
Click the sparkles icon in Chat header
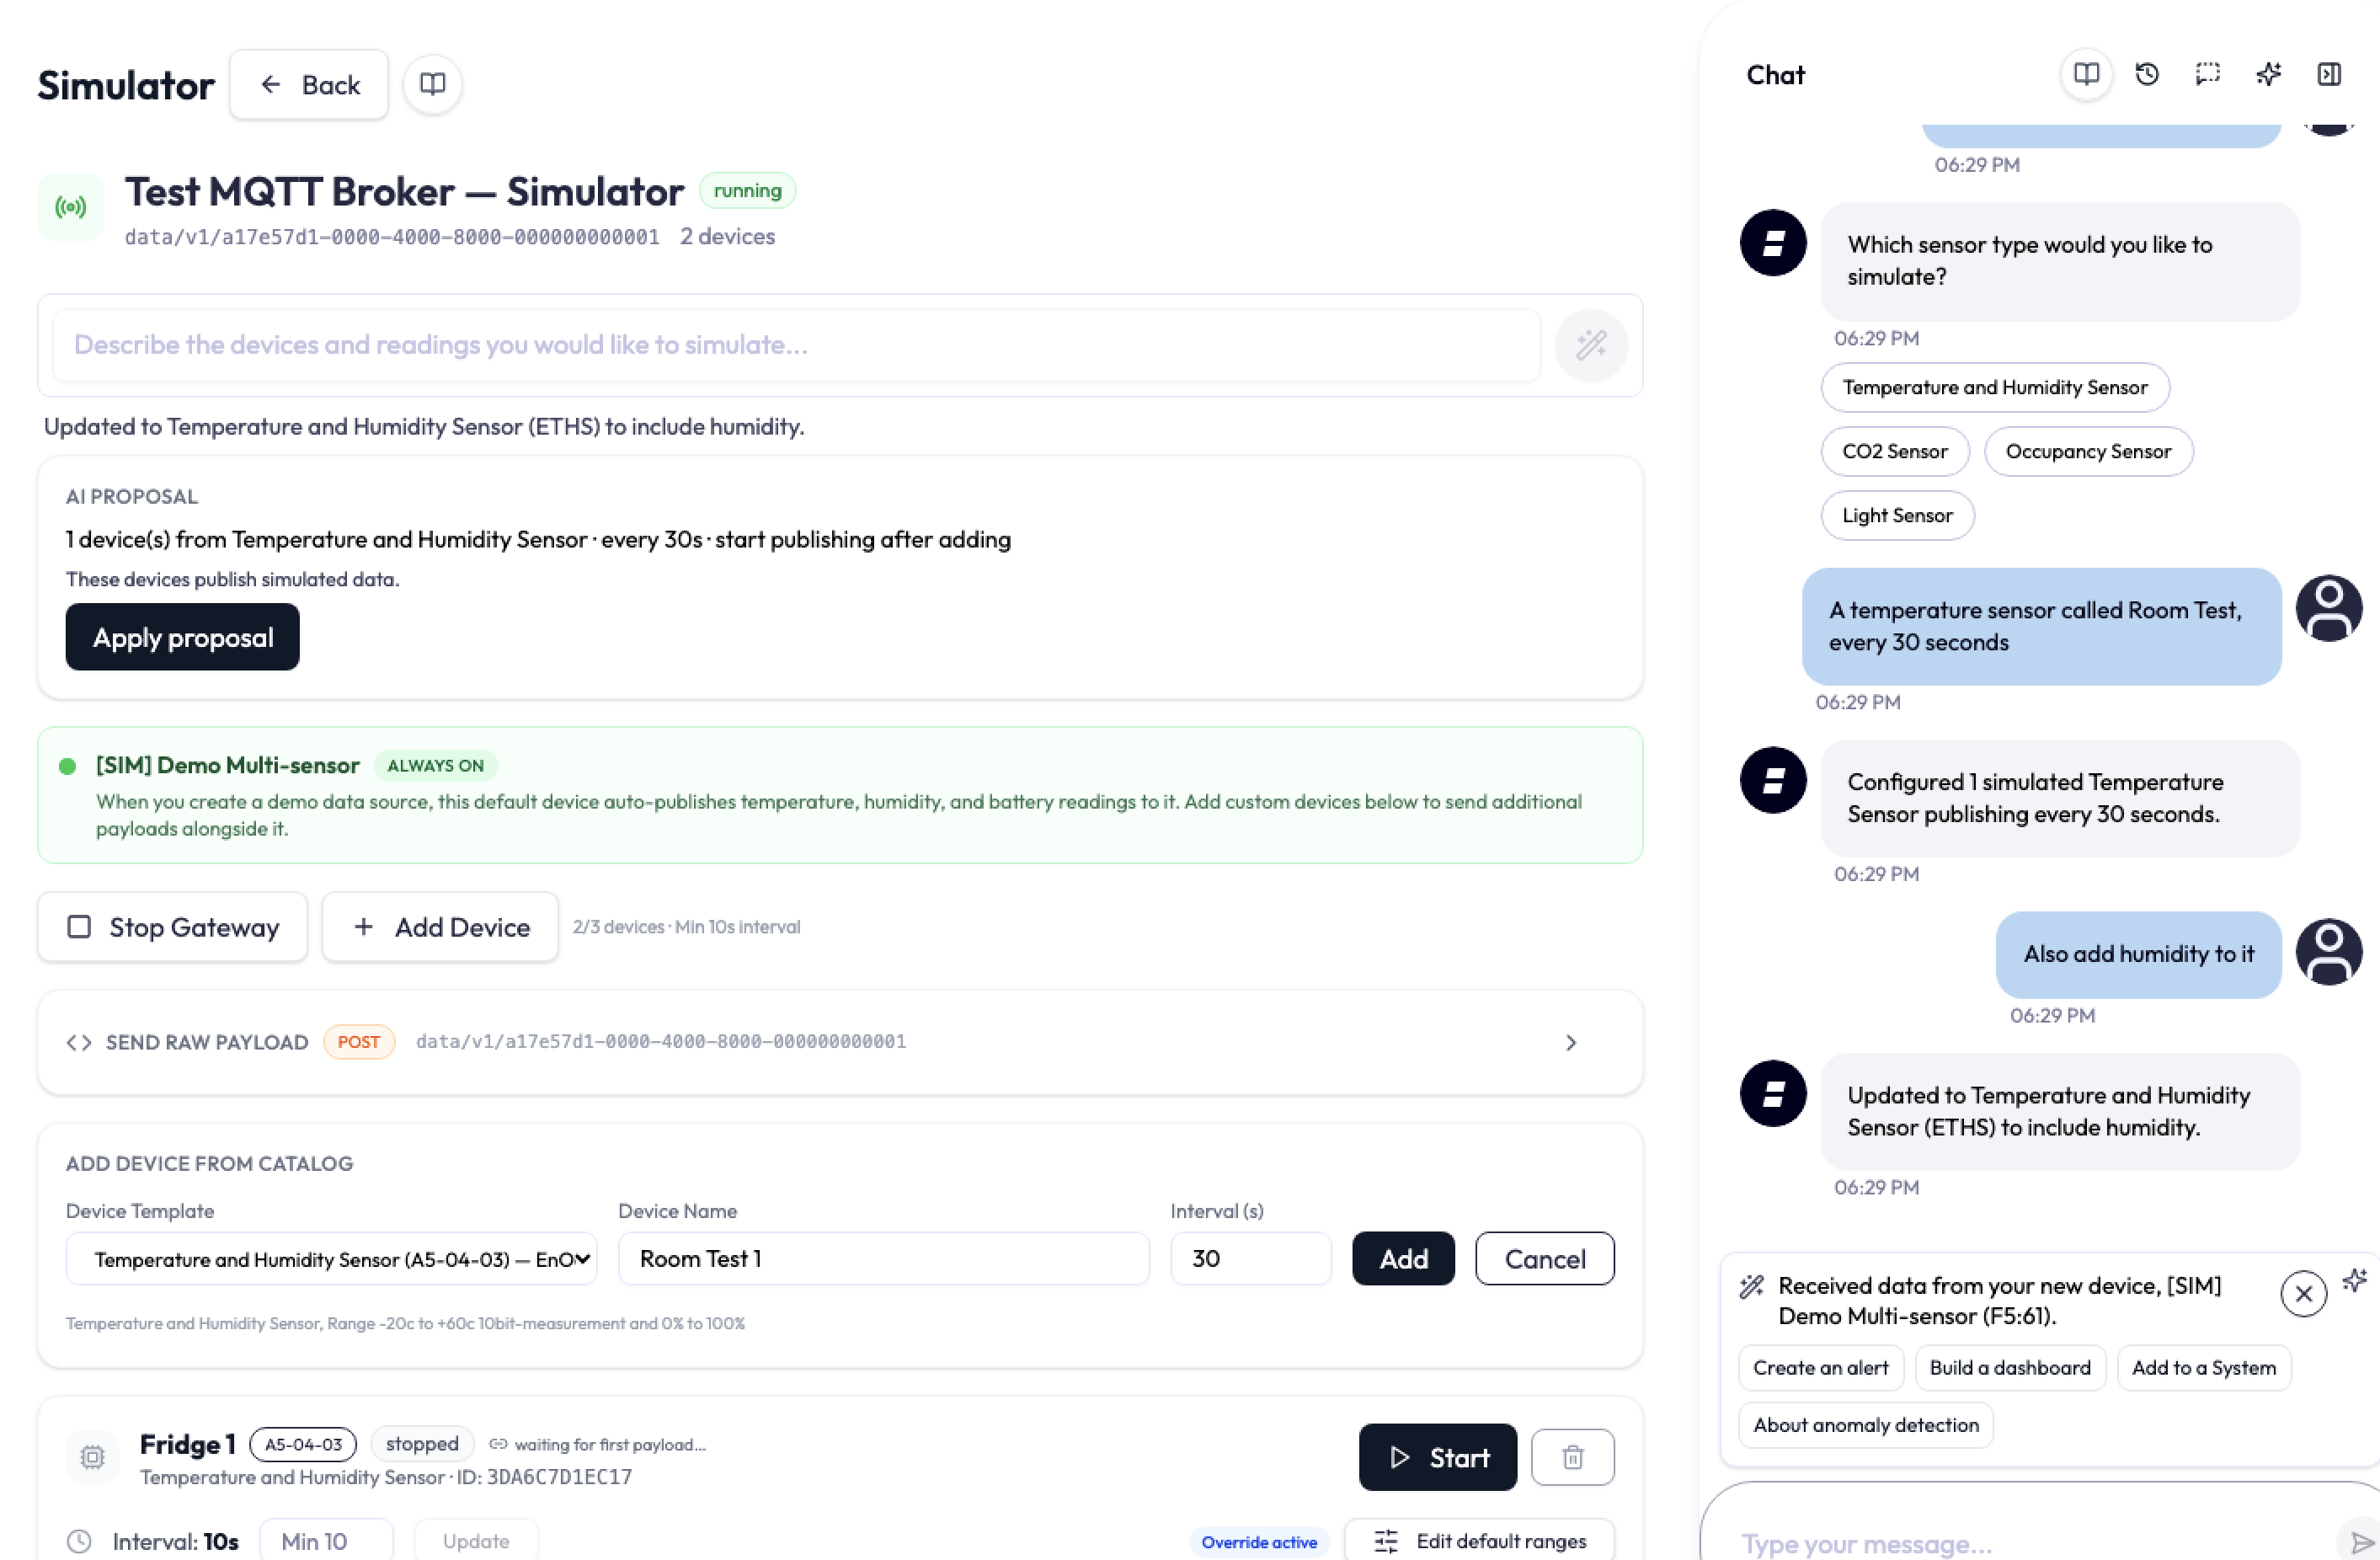(2269, 74)
